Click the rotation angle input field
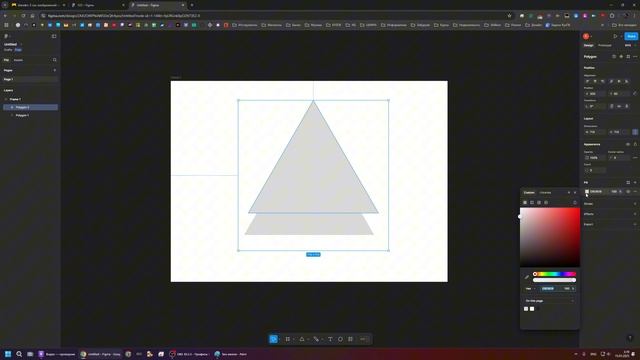640x360 pixels. (x=595, y=106)
